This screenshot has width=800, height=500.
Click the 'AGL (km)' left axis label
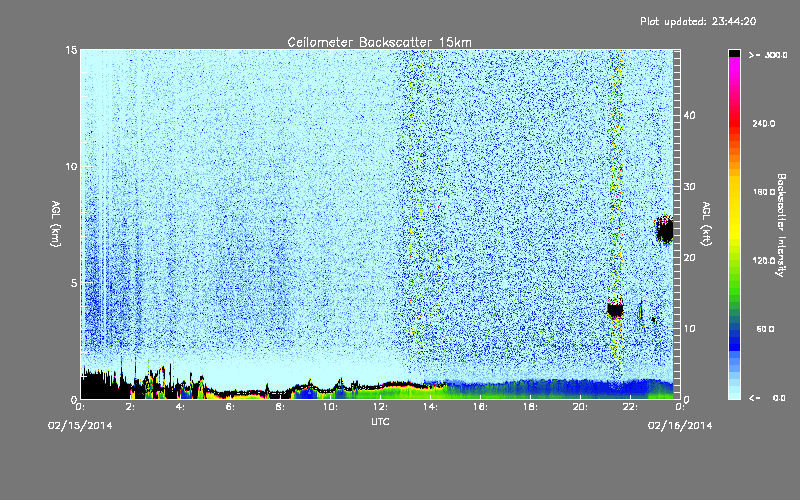tap(56, 224)
